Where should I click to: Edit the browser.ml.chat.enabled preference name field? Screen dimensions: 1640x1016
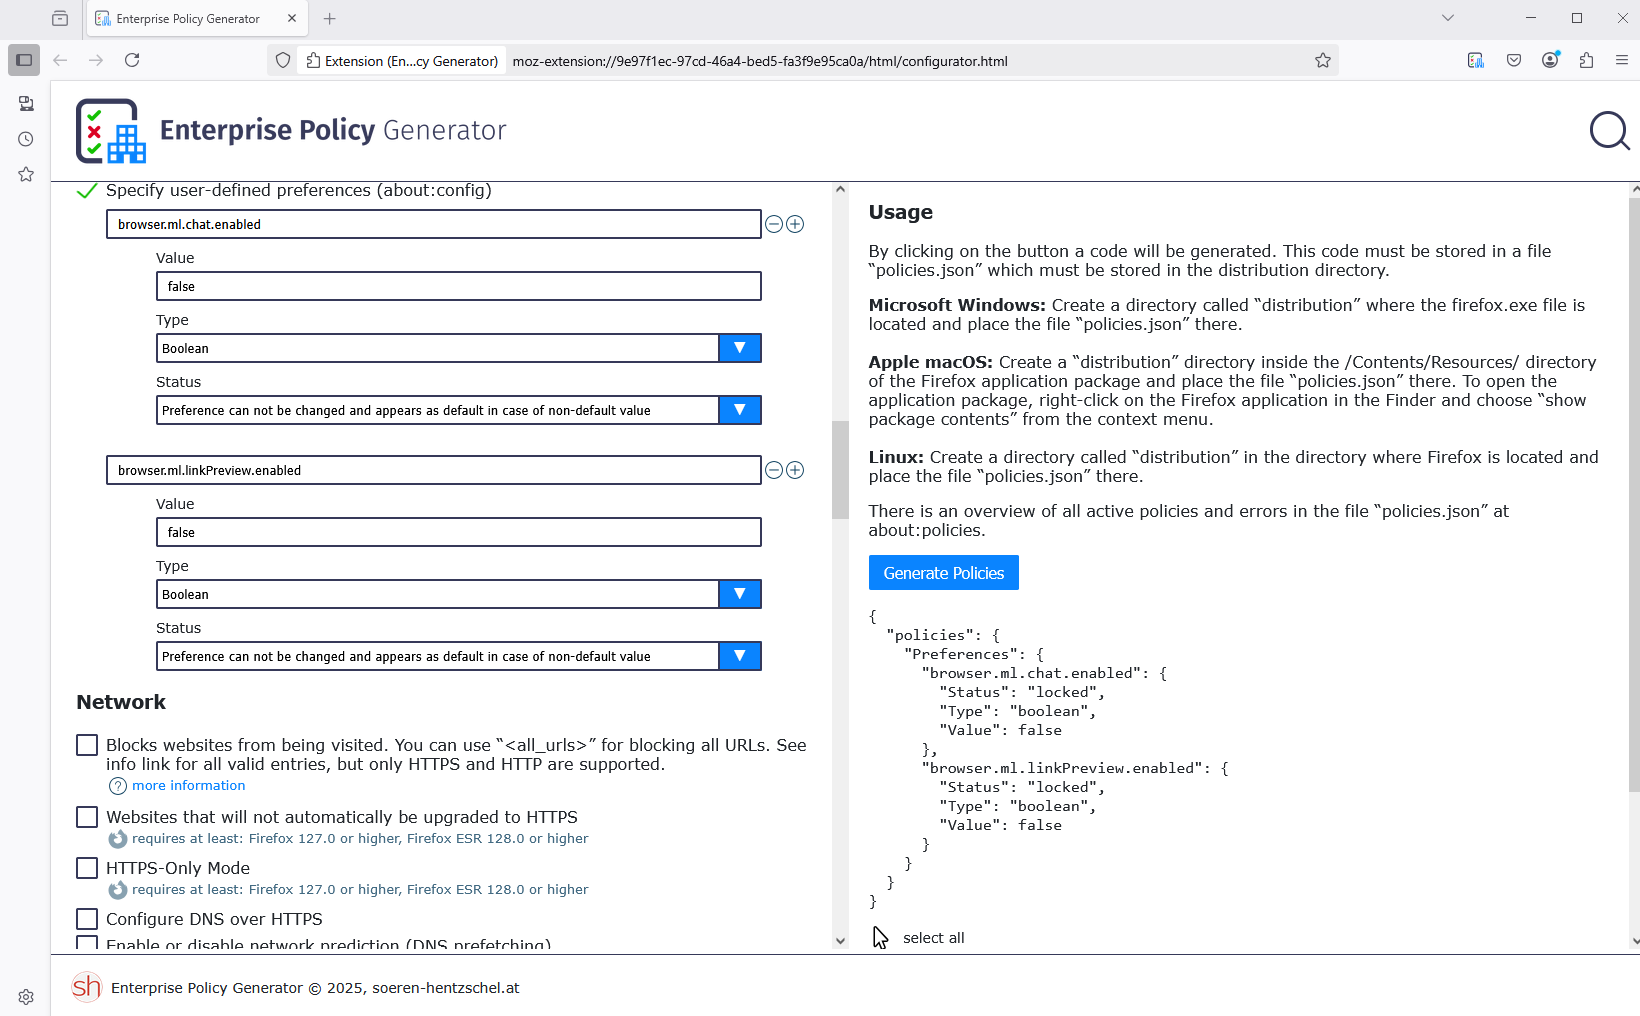pyautogui.click(x=434, y=224)
